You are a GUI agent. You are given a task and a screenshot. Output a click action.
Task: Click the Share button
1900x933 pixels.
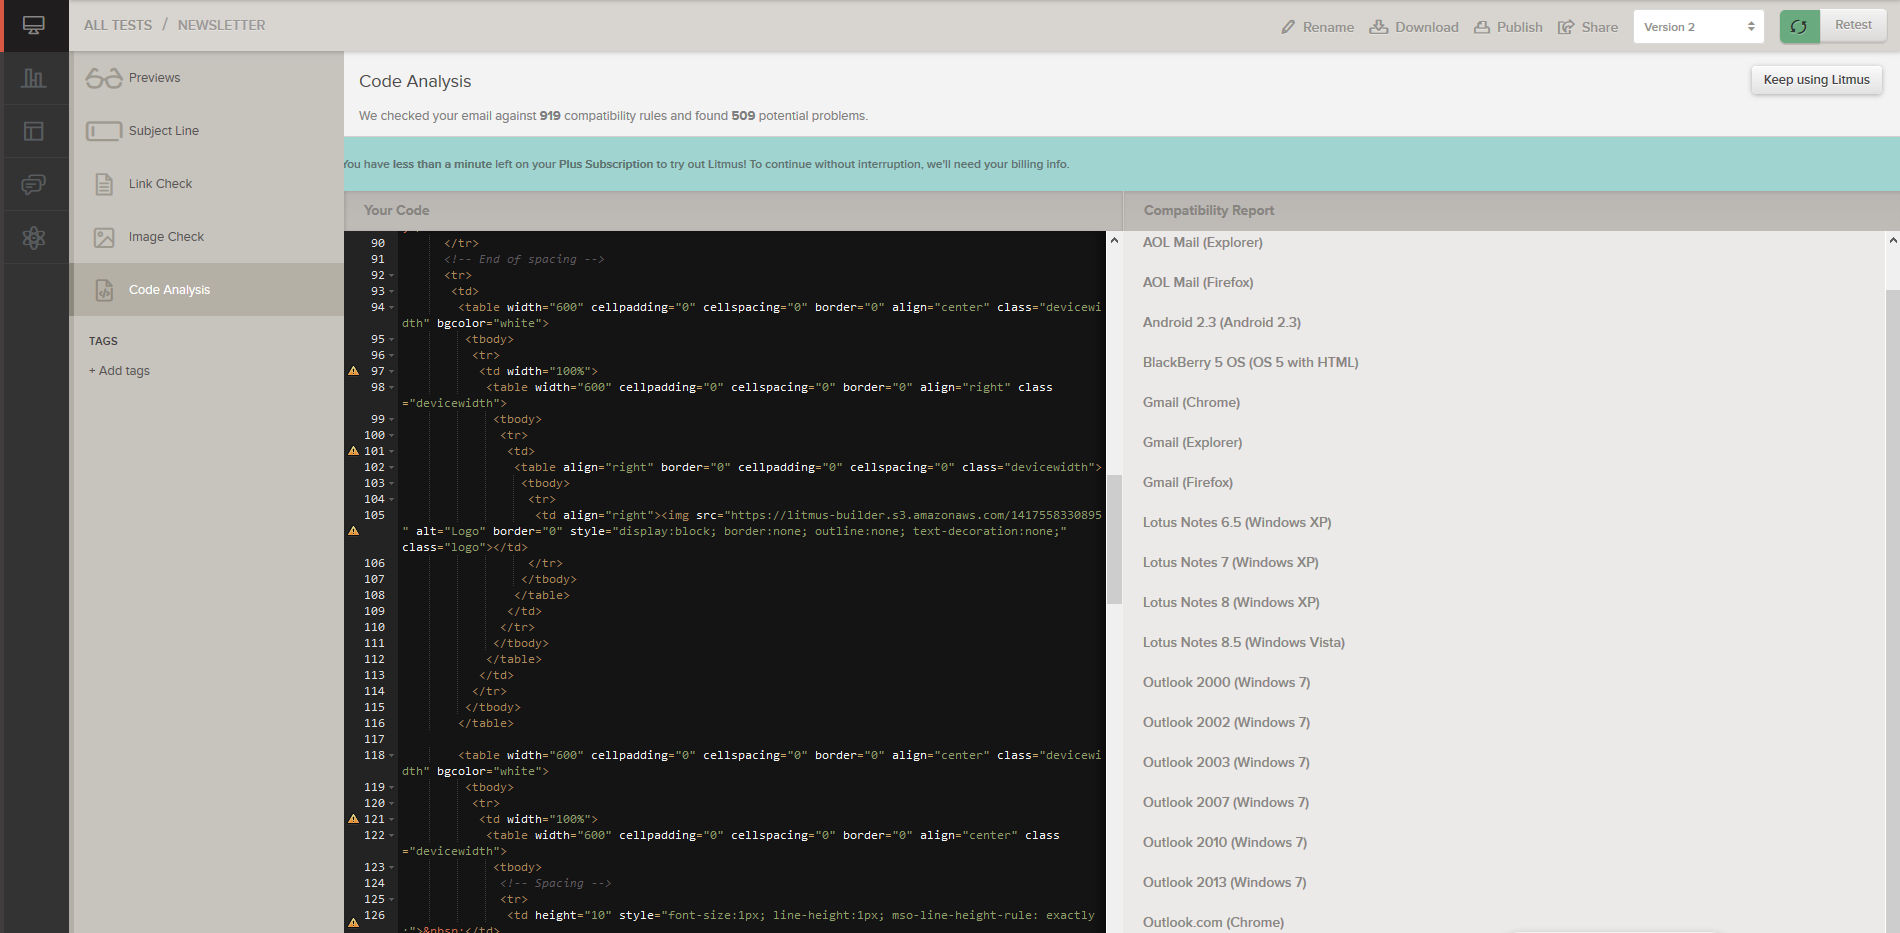tap(1588, 27)
